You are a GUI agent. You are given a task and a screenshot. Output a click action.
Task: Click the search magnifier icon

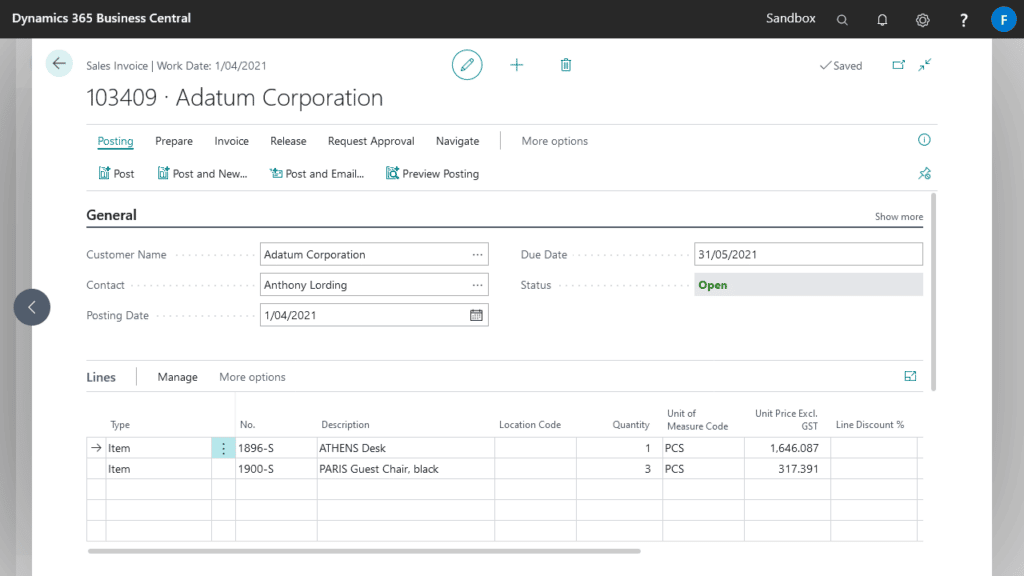click(842, 19)
